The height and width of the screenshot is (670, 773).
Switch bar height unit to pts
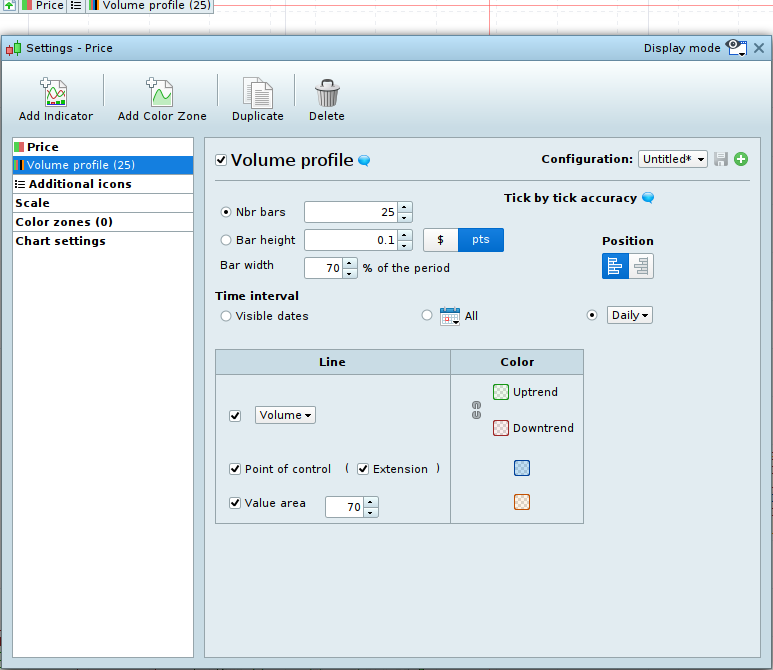point(481,240)
